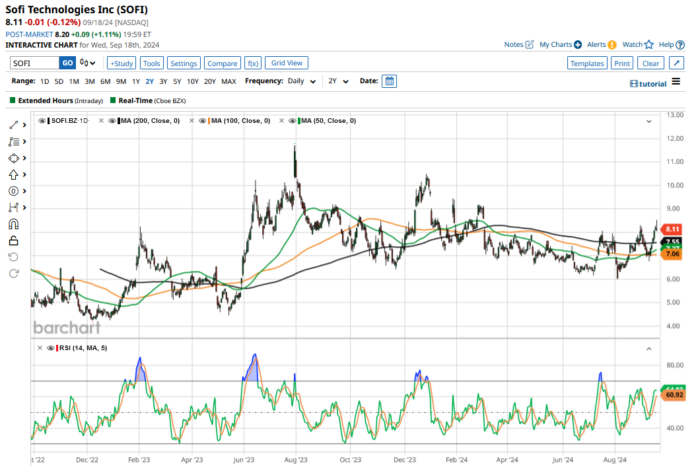Click the pop-out expand chart icon

(x=676, y=63)
